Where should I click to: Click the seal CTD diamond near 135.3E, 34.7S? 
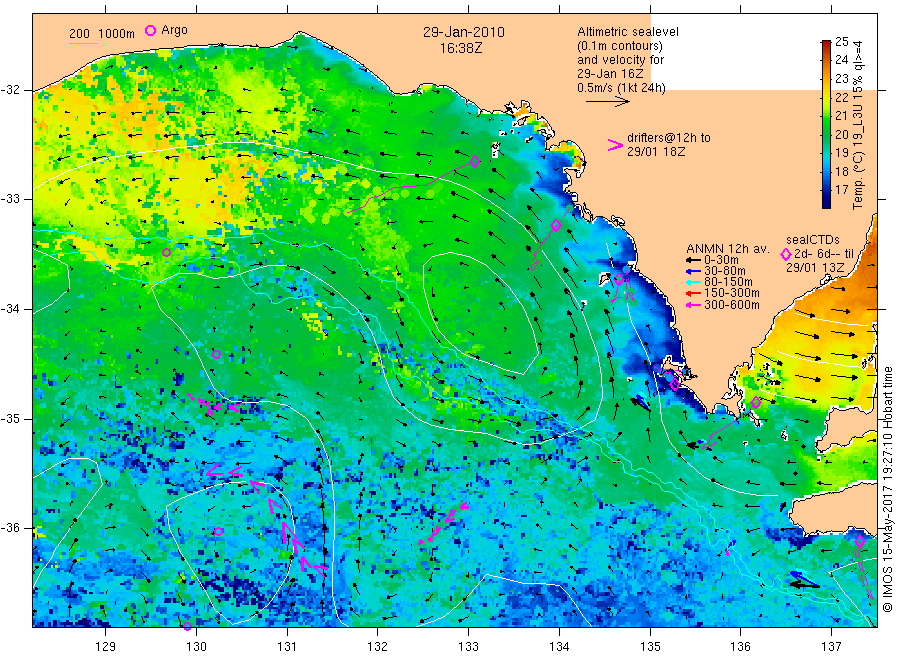click(676, 384)
